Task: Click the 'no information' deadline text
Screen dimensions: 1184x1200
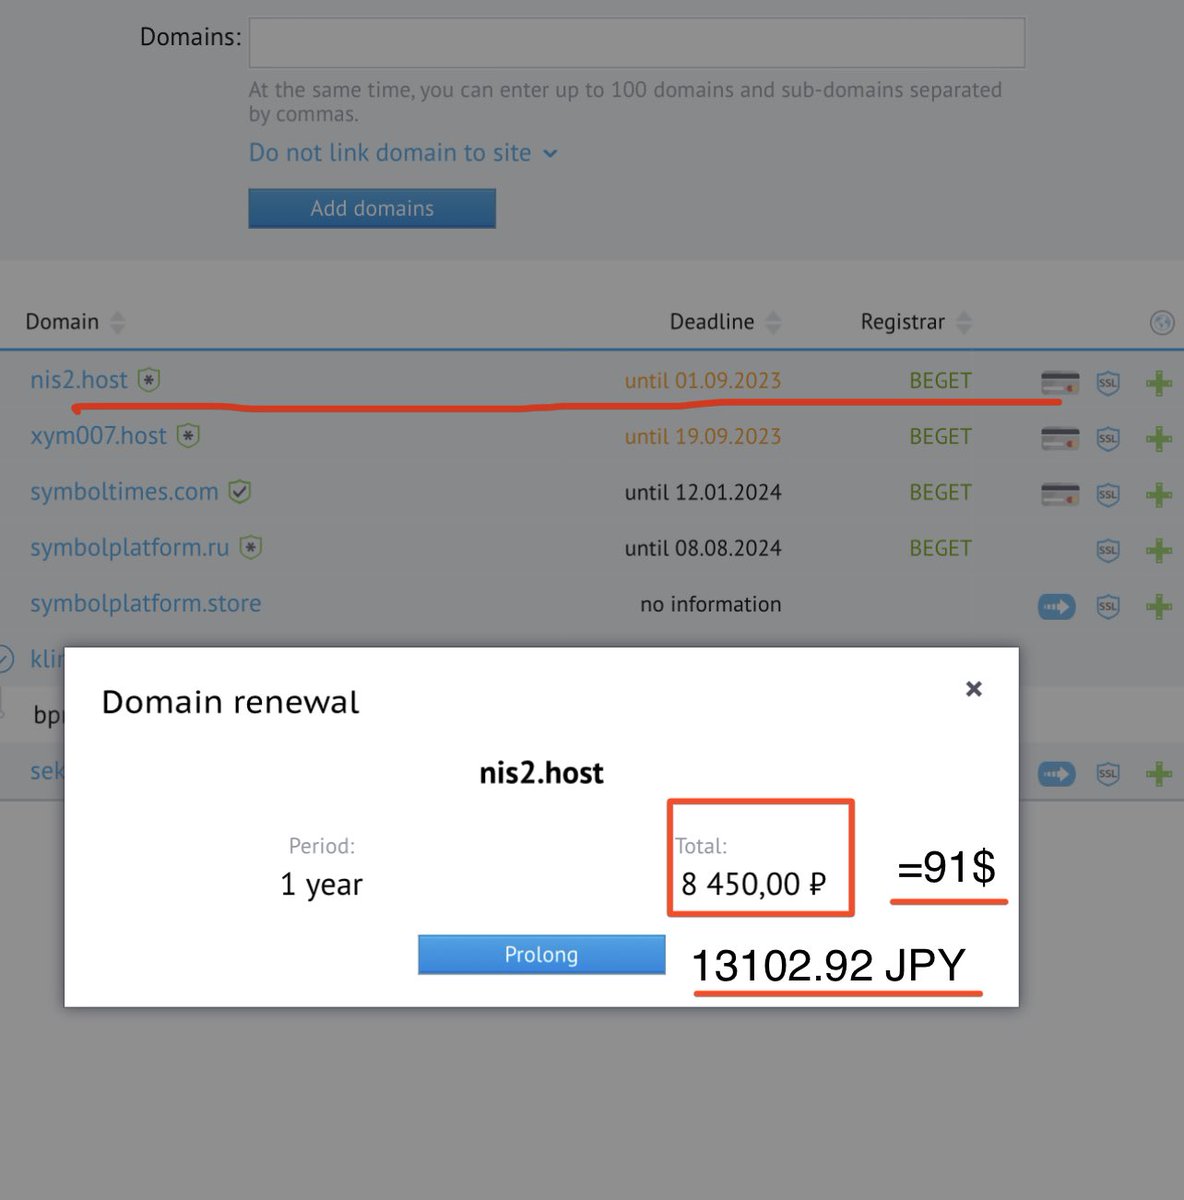Action: (x=711, y=605)
